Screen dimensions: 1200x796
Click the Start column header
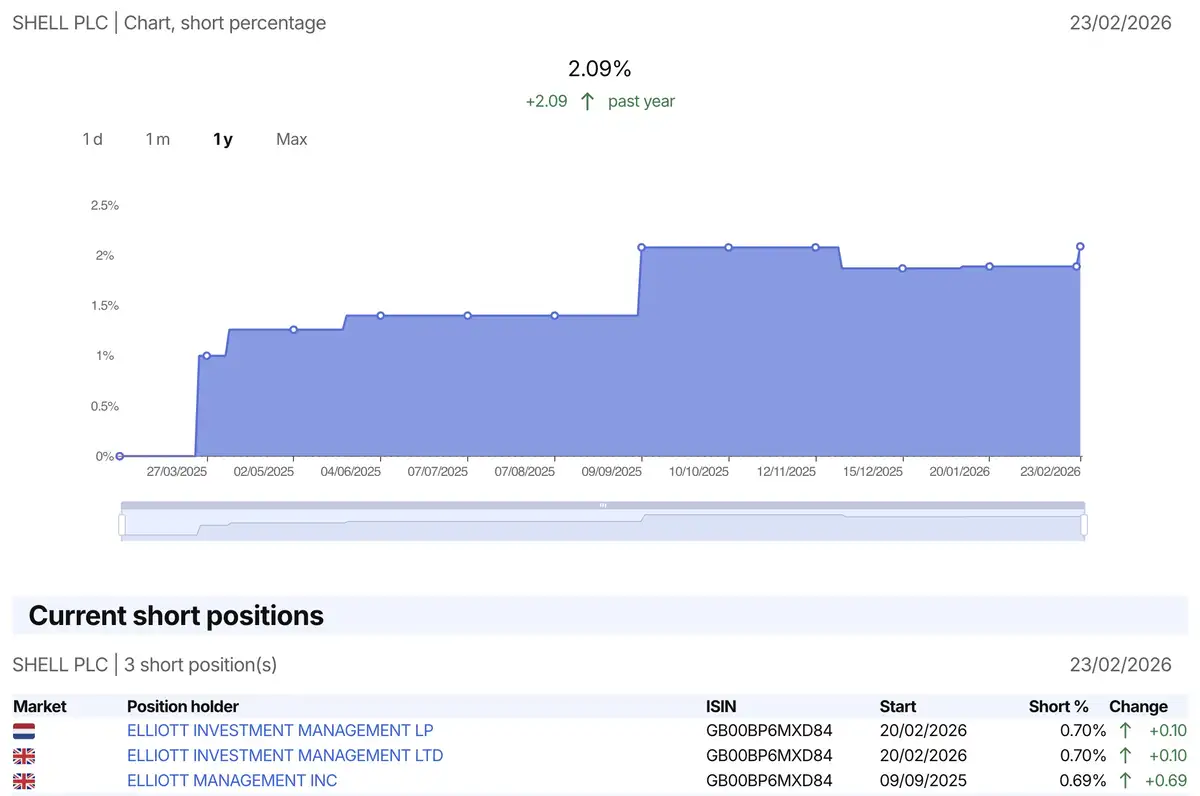[898, 706]
